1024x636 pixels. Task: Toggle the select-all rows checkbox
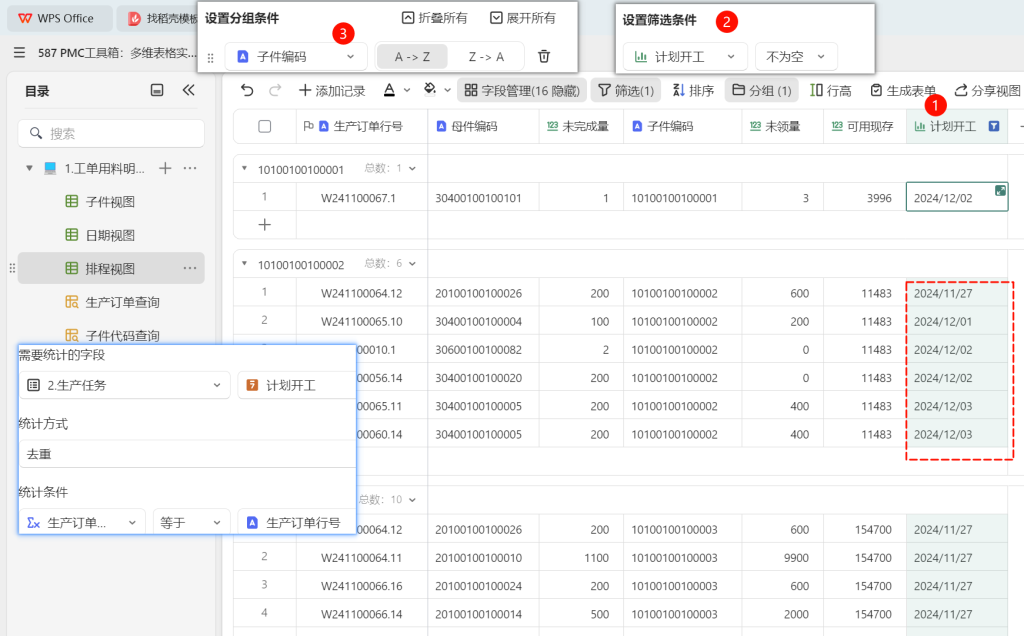[264, 126]
